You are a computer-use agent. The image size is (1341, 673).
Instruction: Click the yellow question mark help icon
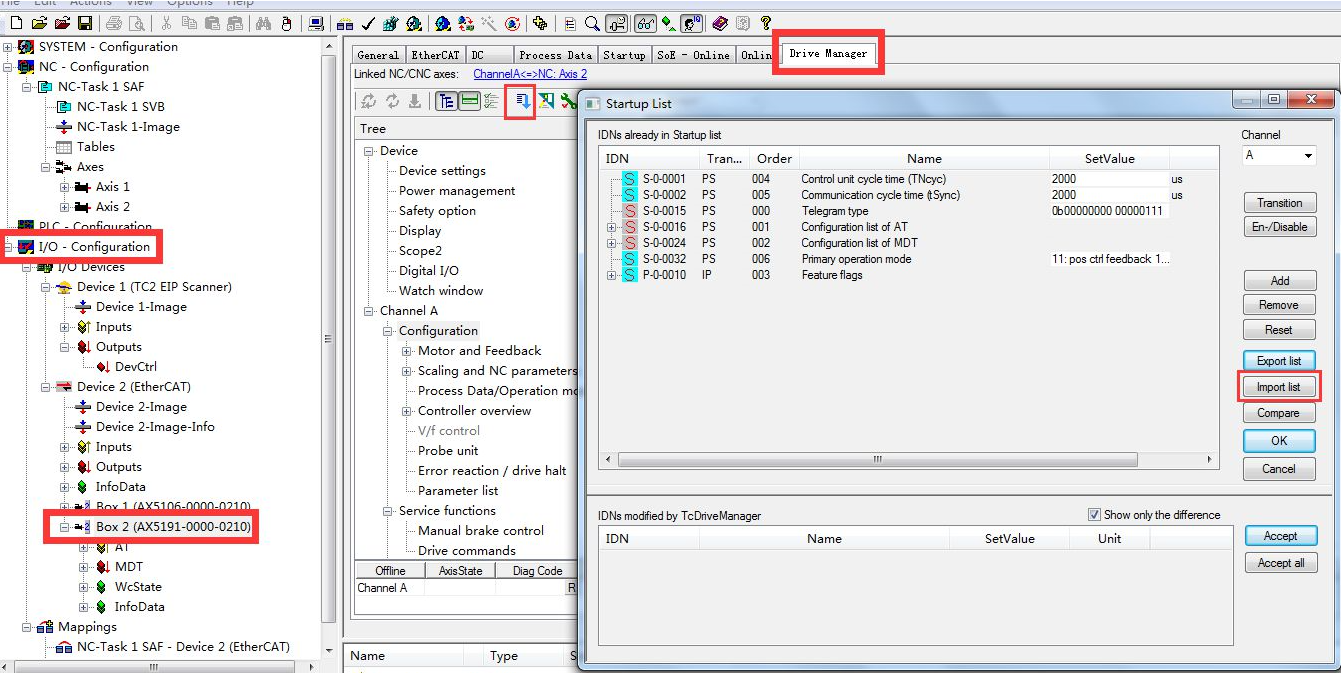(x=765, y=23)
